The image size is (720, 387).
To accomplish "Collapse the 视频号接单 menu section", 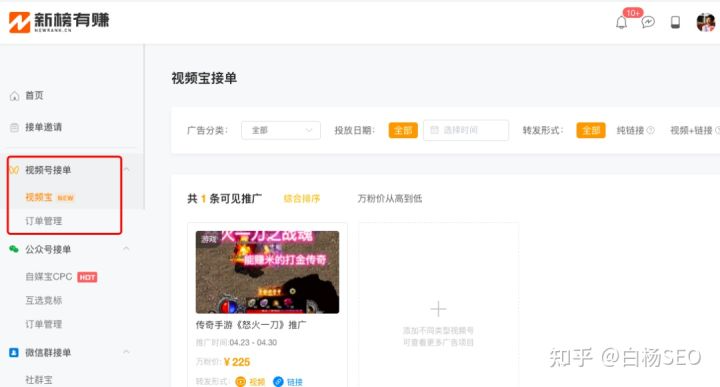I will pos(127,169).
